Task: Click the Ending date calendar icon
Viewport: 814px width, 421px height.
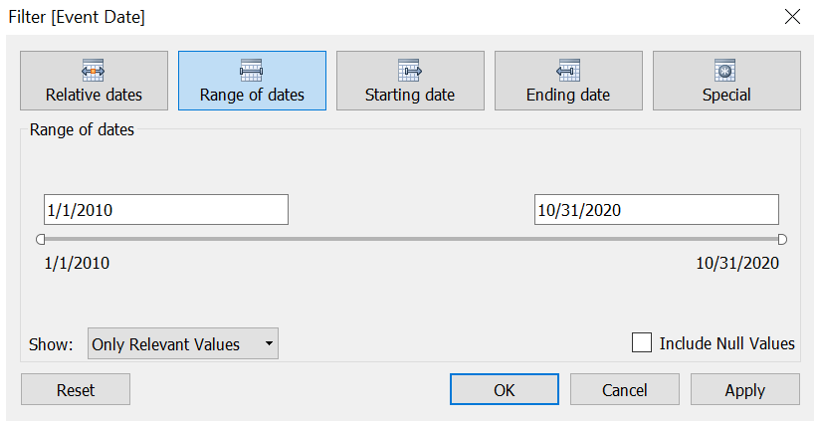Action: coord(568,70)
